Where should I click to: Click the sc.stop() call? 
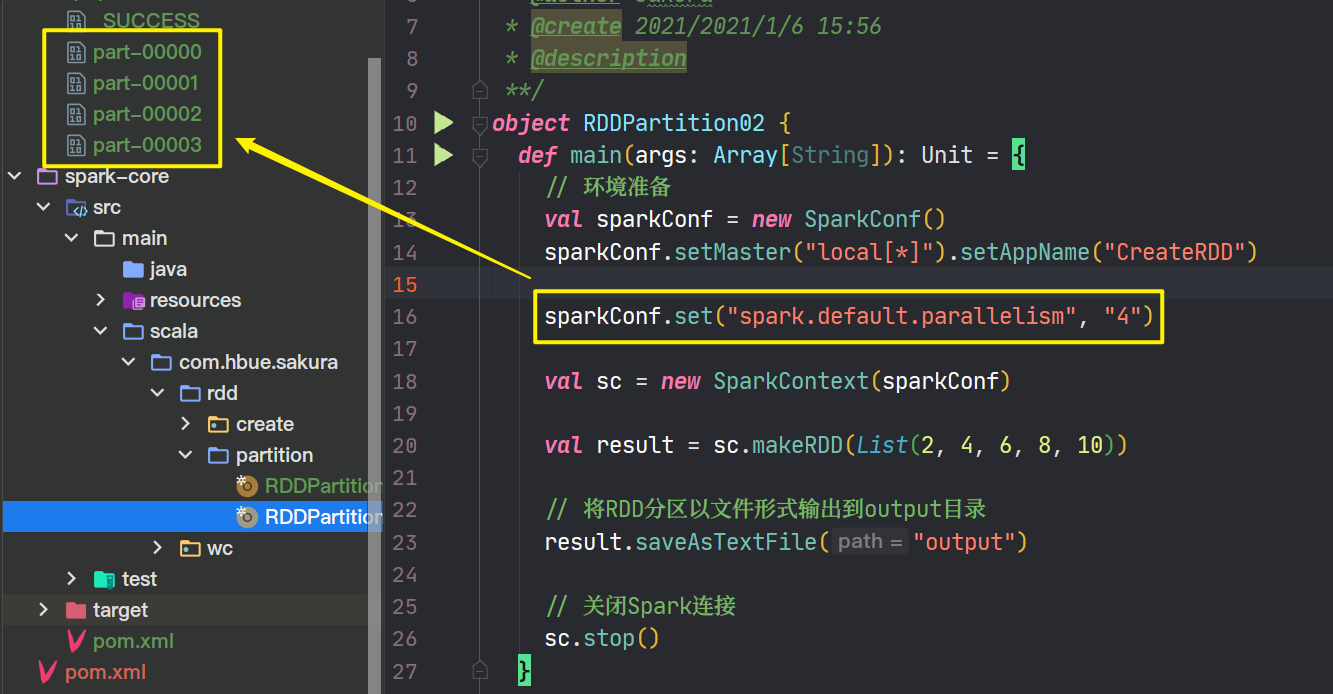coord(602,639)
